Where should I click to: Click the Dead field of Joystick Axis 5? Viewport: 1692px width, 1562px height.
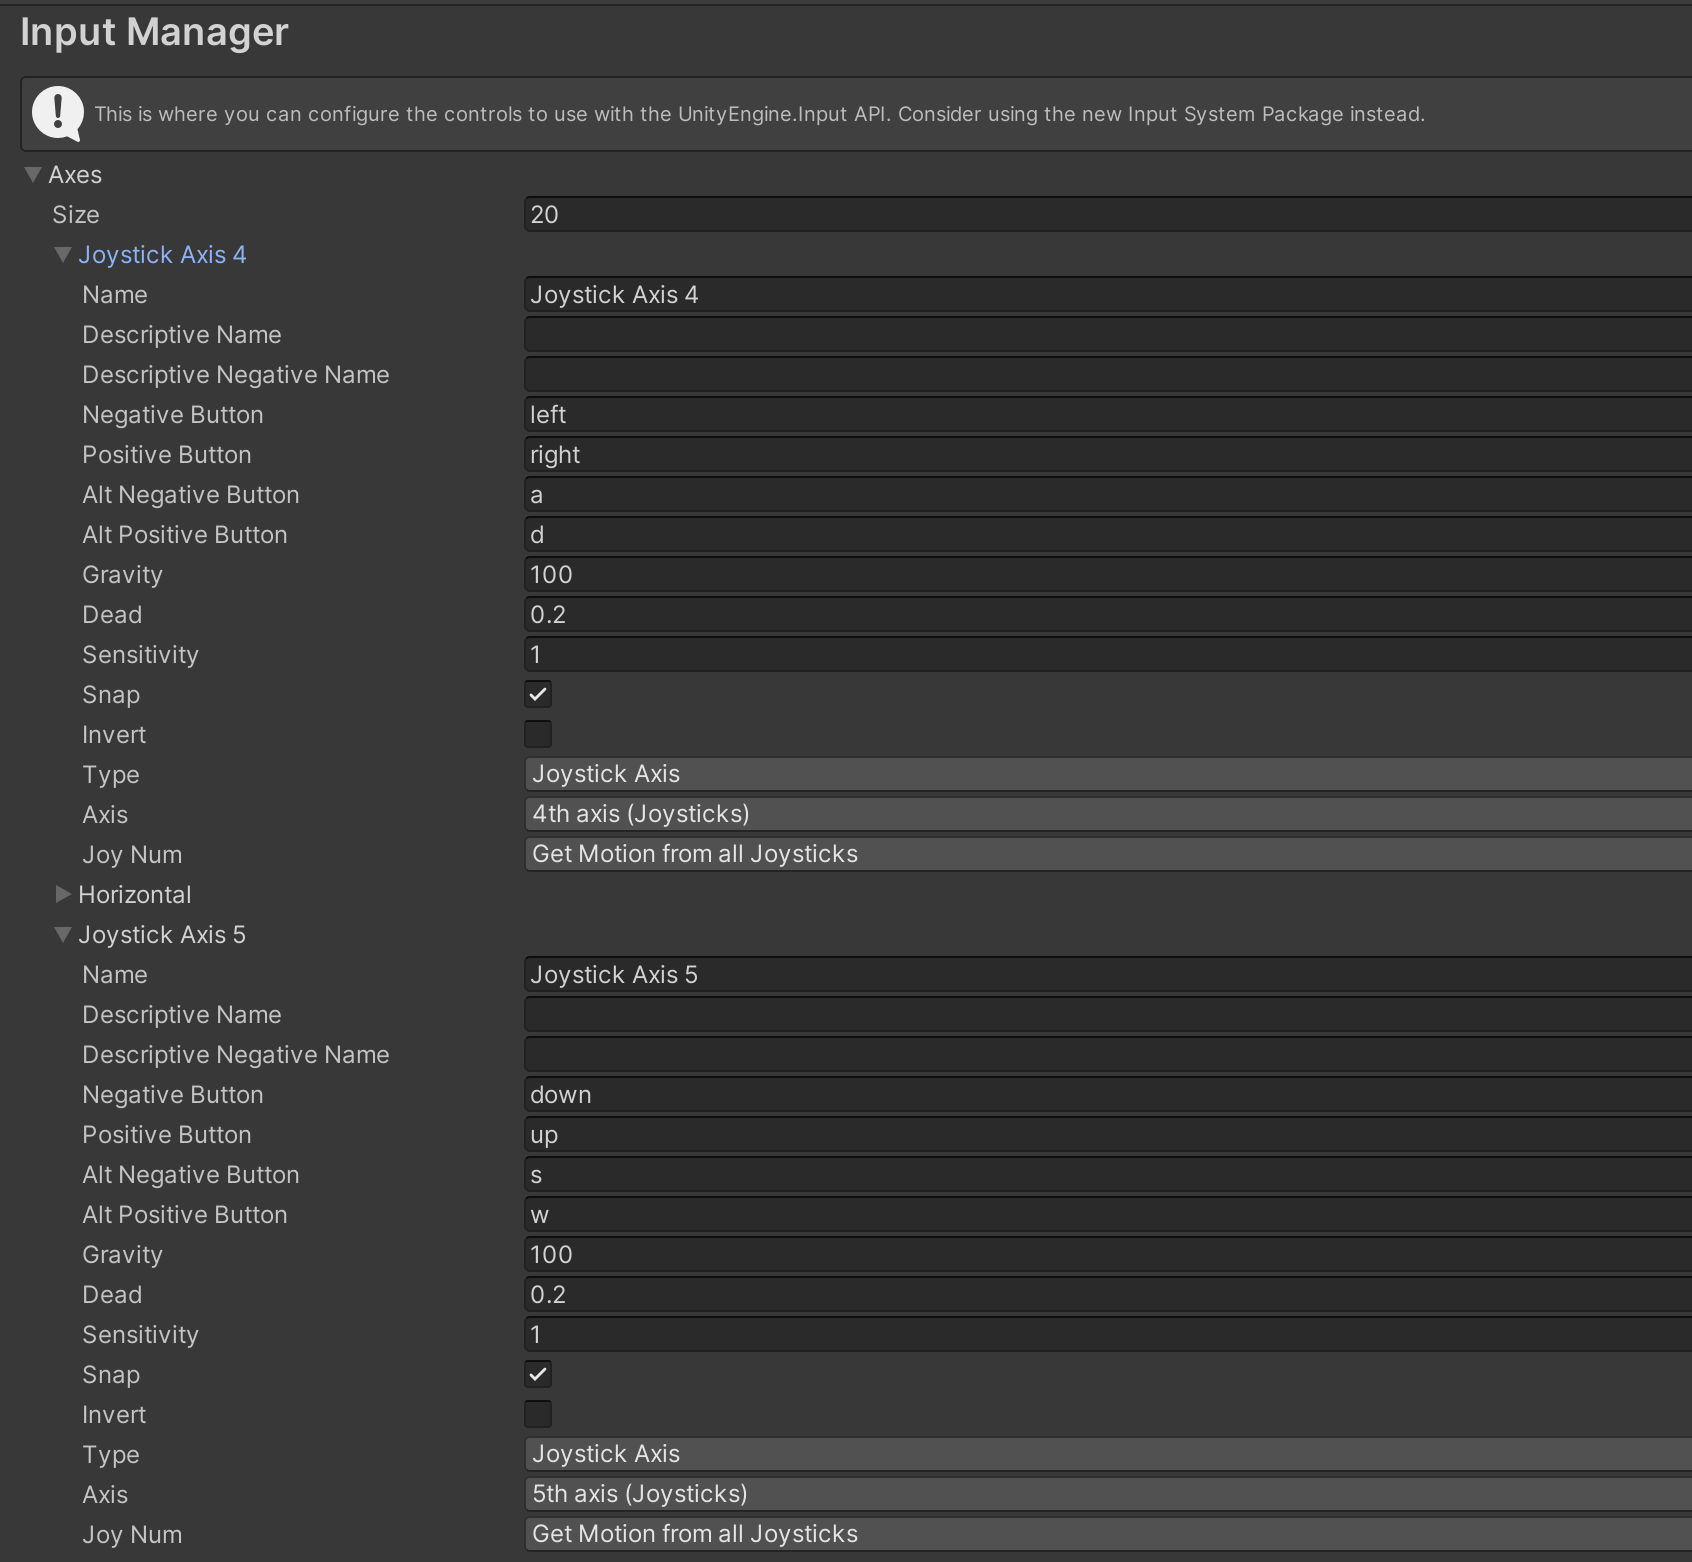pyautogui.click(x=1107, y=1295)
